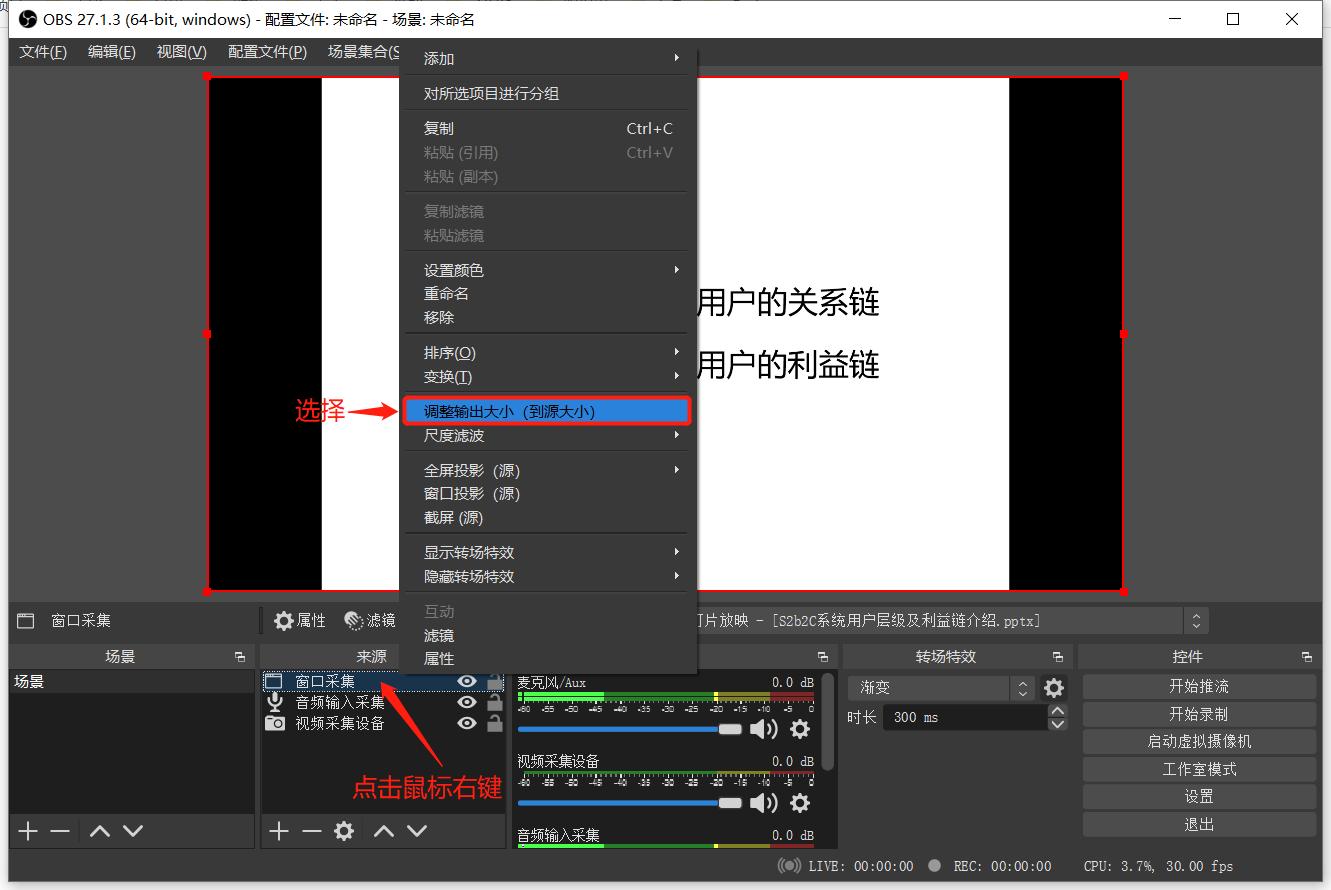Hide the 窗口采集 source via eye icon
Image resolution: width=1331 pixels, height=890 pixels.
[x=466, y=683]
